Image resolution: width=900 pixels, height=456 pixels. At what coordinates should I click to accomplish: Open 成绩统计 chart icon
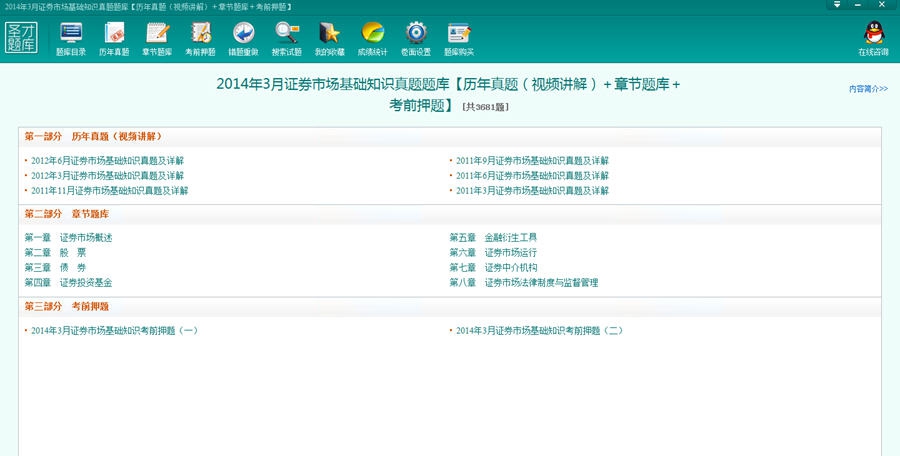[373, 38]
